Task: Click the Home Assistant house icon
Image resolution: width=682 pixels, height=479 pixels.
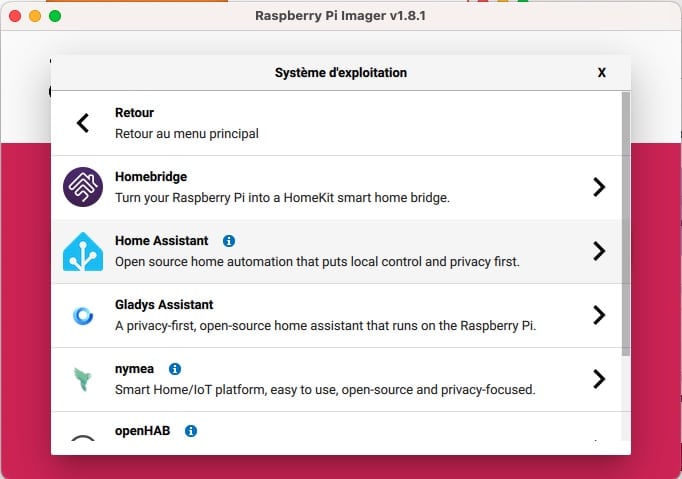Action: click(x=83, y=251)
